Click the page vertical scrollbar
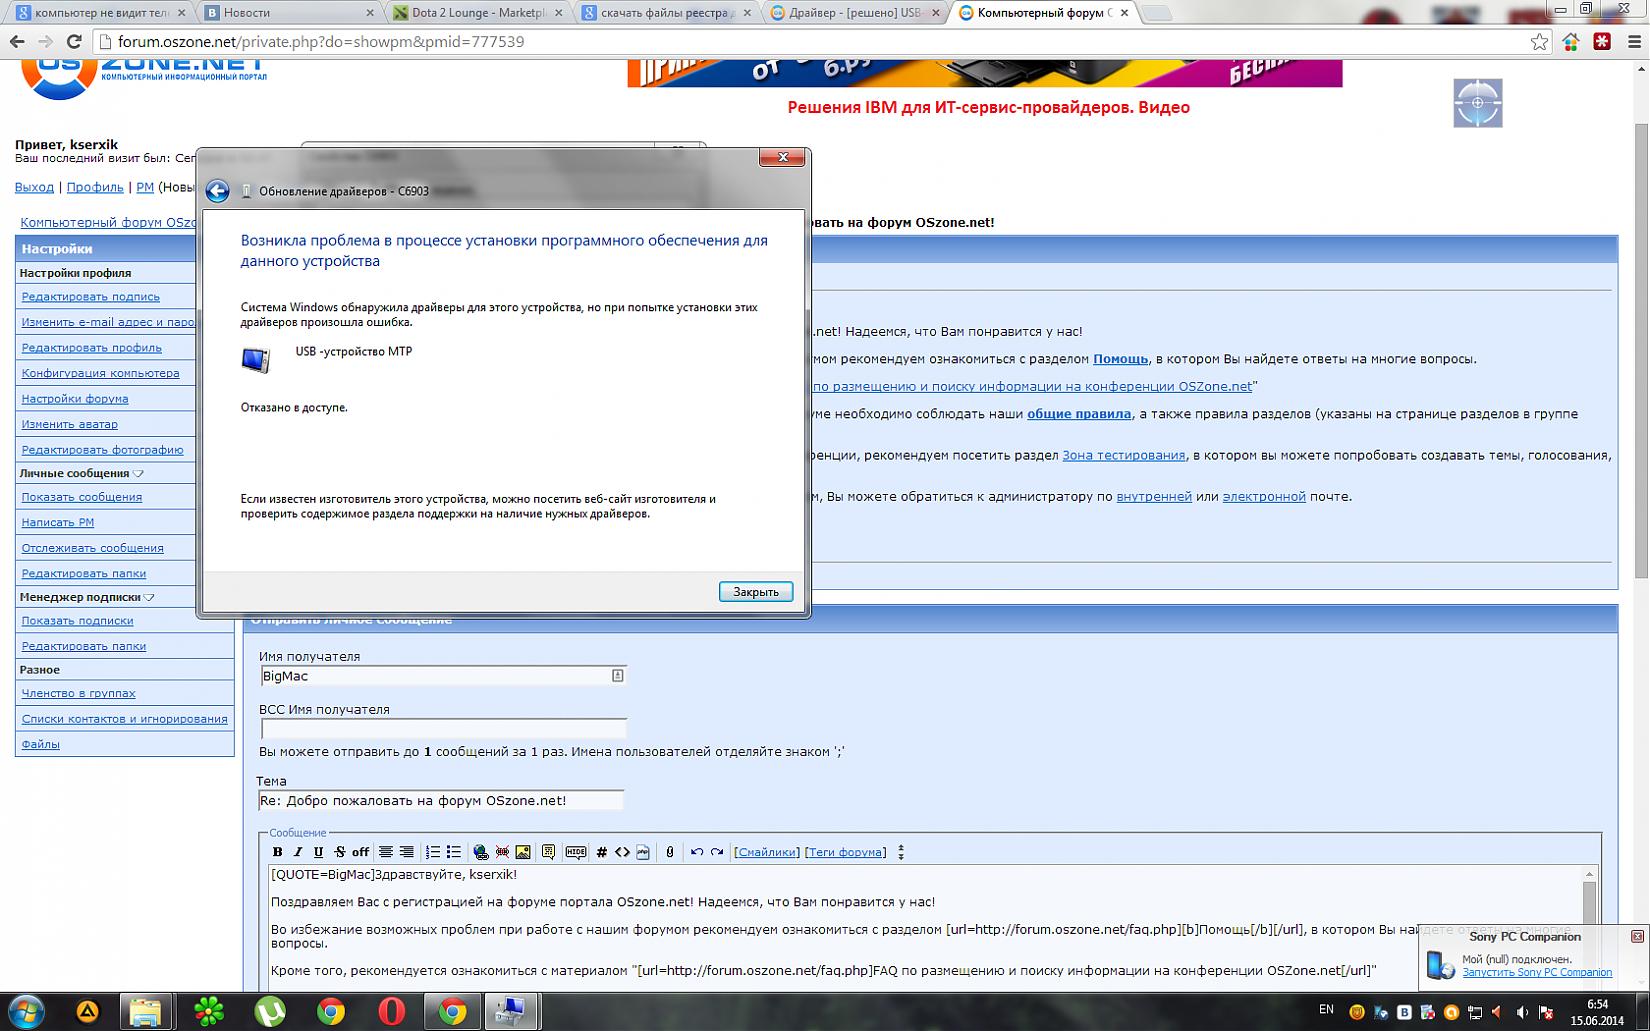 pyautogui.click(x=1641, y=350)
